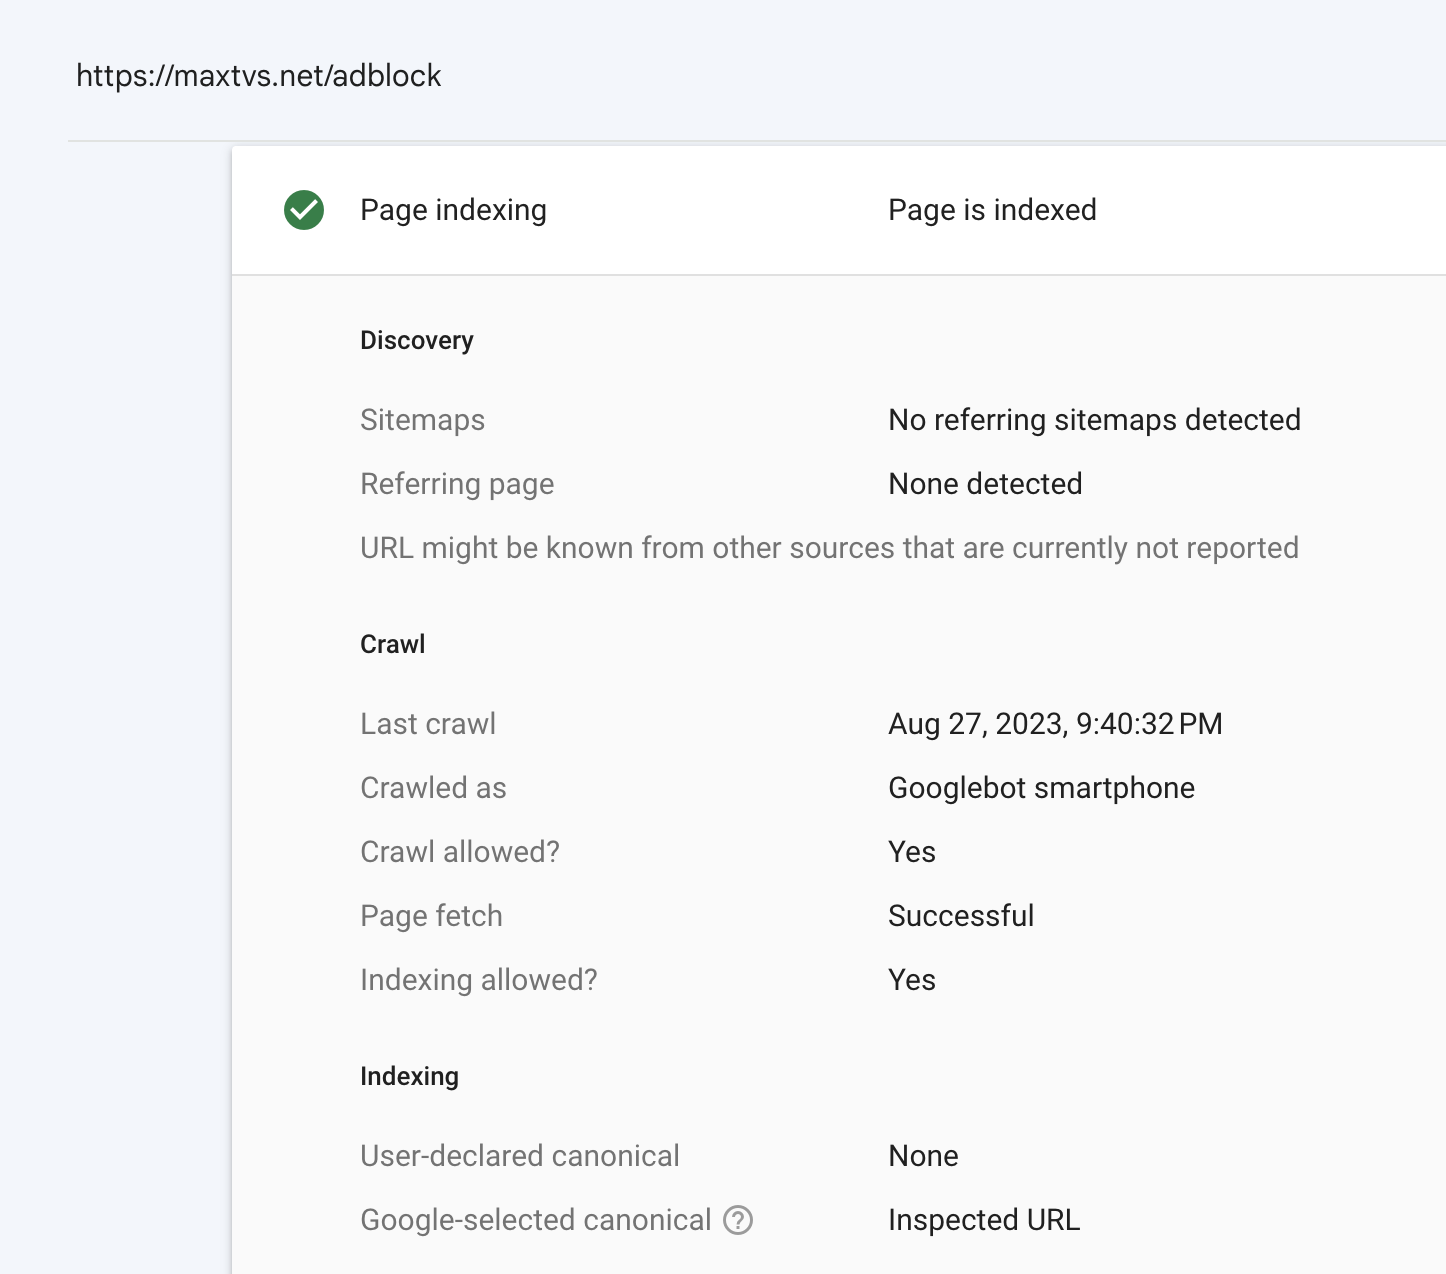Click the Page is indexed status

992,210
